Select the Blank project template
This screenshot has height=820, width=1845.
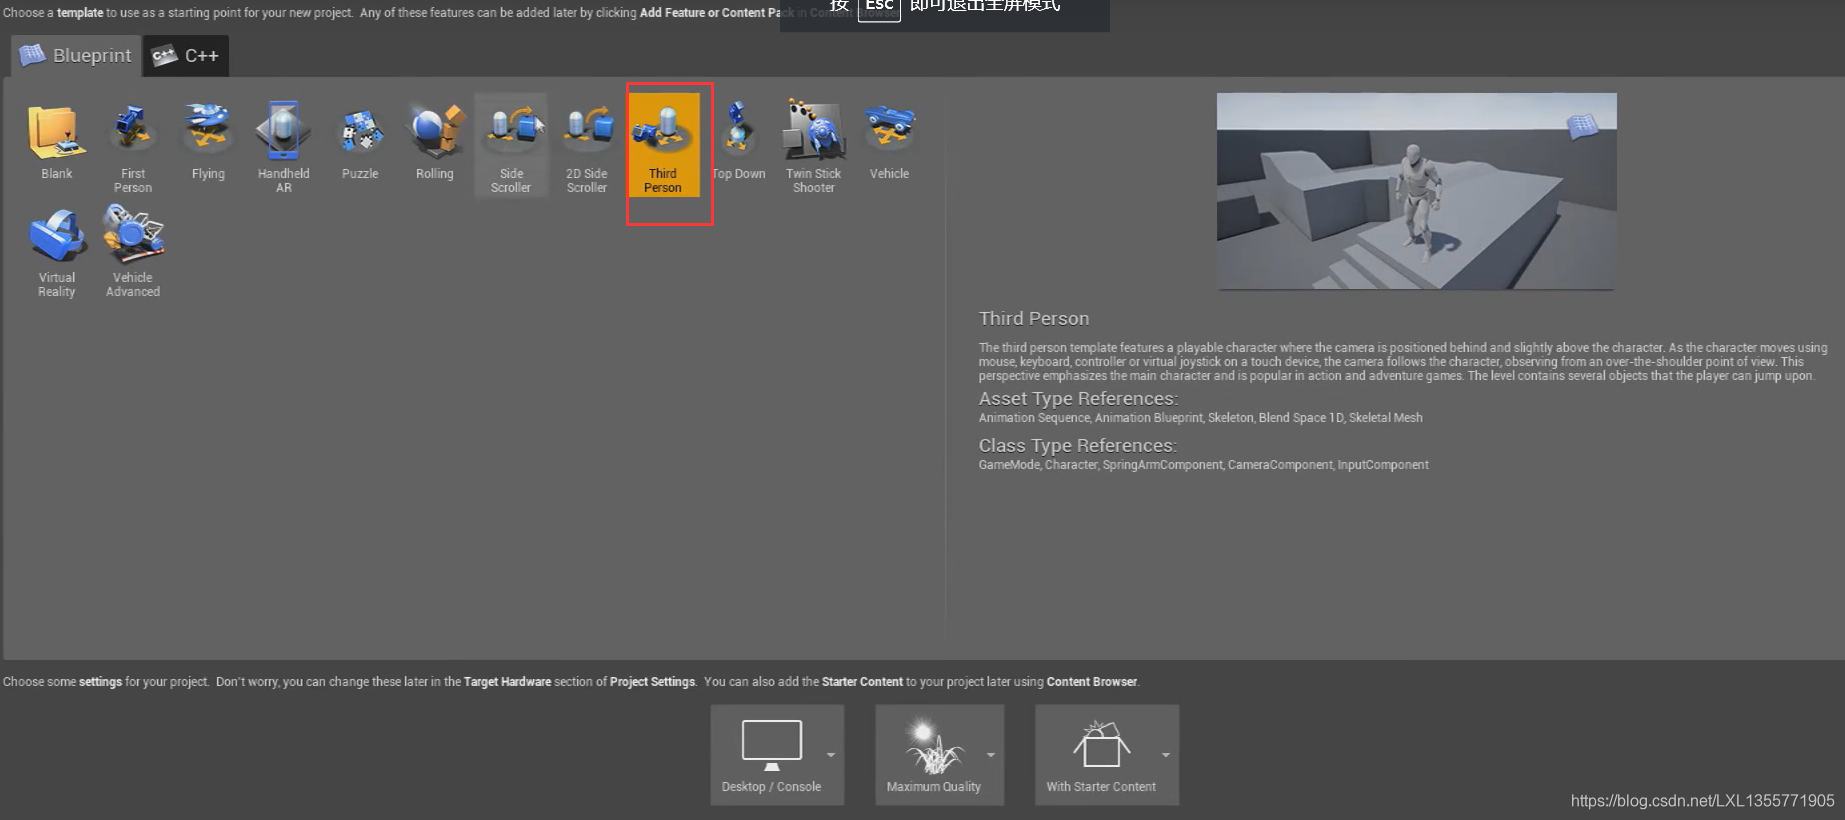[x=57, y=143]
